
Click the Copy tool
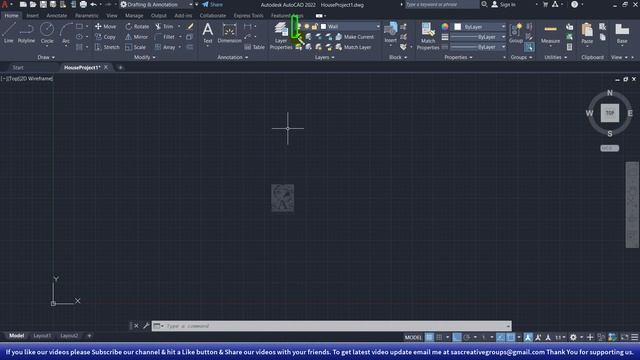[x=105, y=37]
